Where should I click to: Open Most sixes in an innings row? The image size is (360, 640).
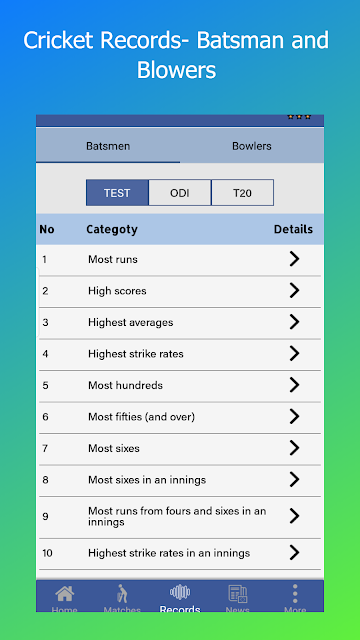(180, 480)
